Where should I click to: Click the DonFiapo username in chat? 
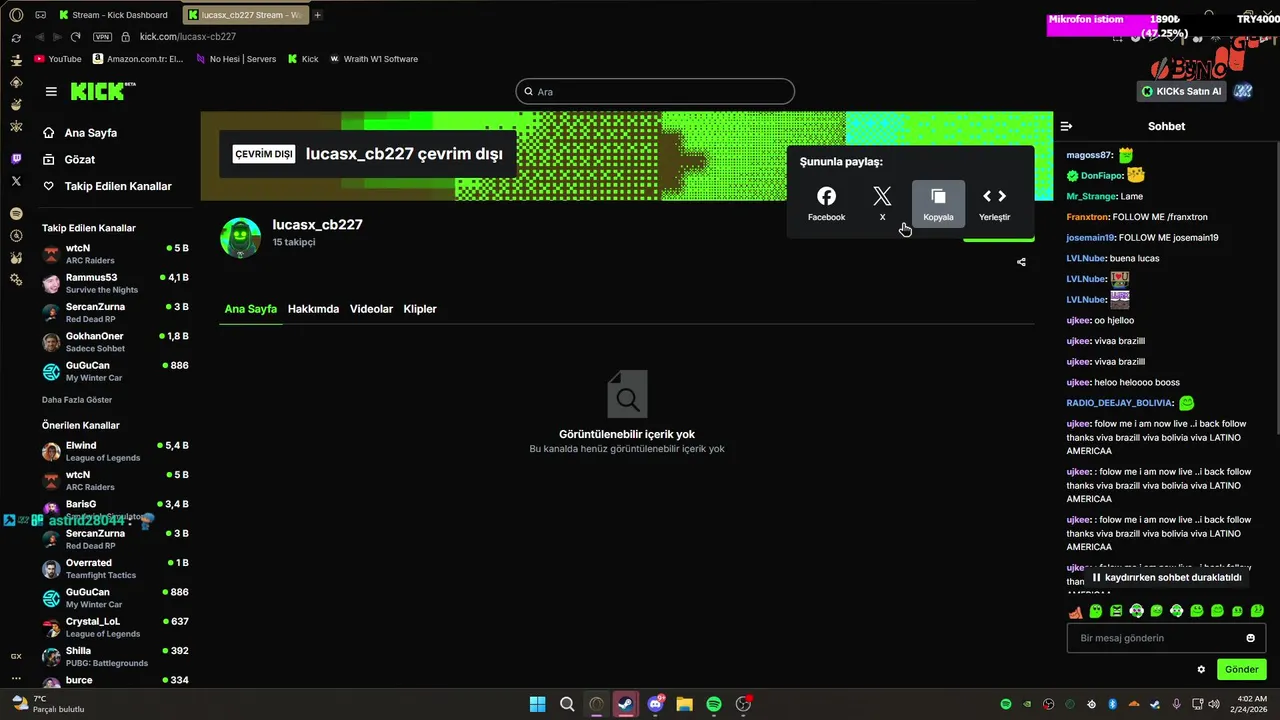point(1101,176)
